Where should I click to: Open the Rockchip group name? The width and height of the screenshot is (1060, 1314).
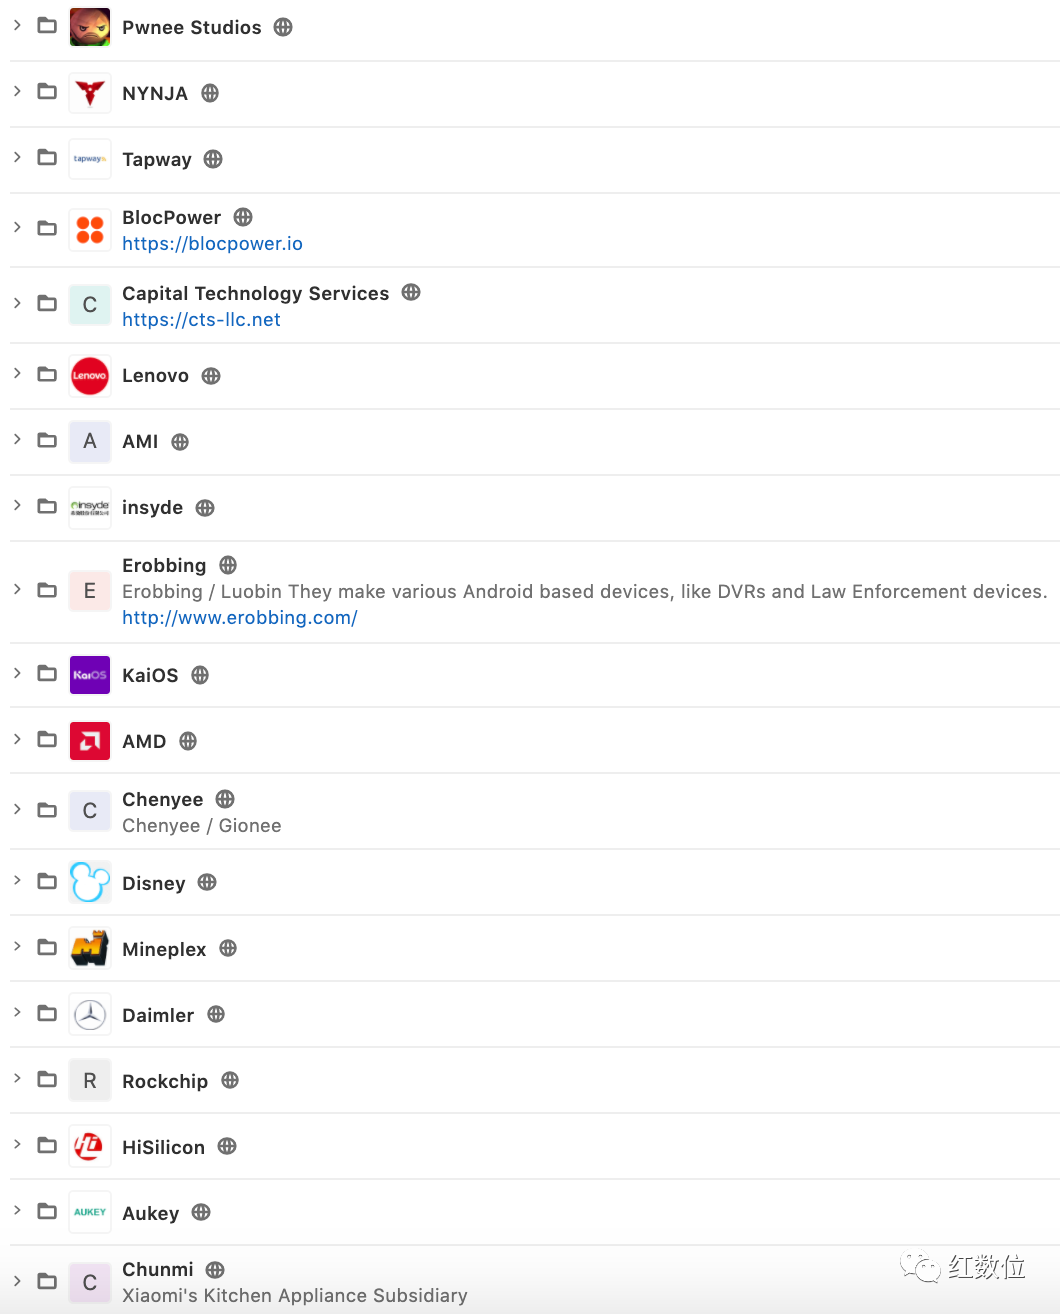coord(165,1082)
